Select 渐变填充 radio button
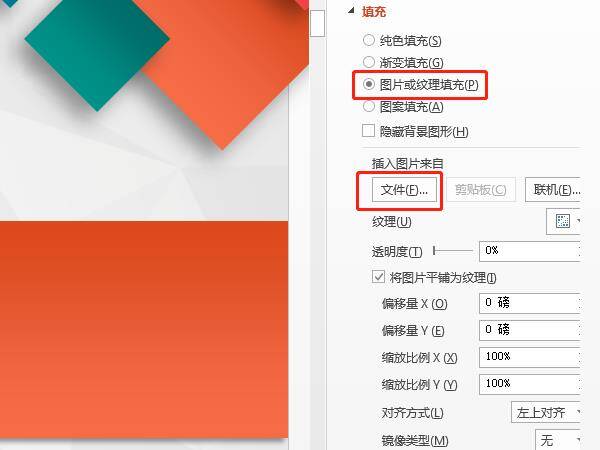The image size is (600, 450). (x=368, y=62)
